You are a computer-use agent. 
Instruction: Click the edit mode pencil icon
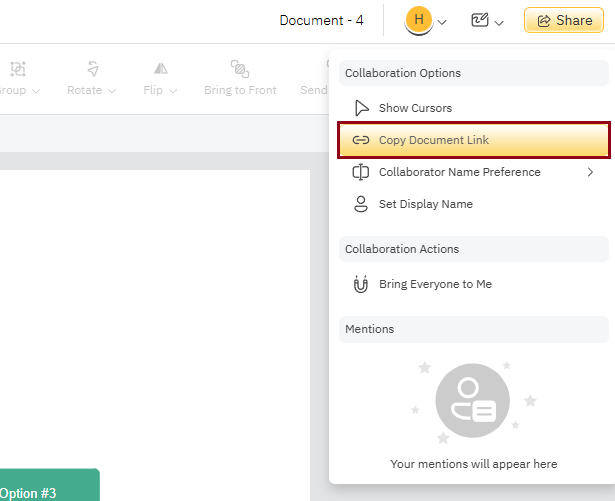pos(480,20)
